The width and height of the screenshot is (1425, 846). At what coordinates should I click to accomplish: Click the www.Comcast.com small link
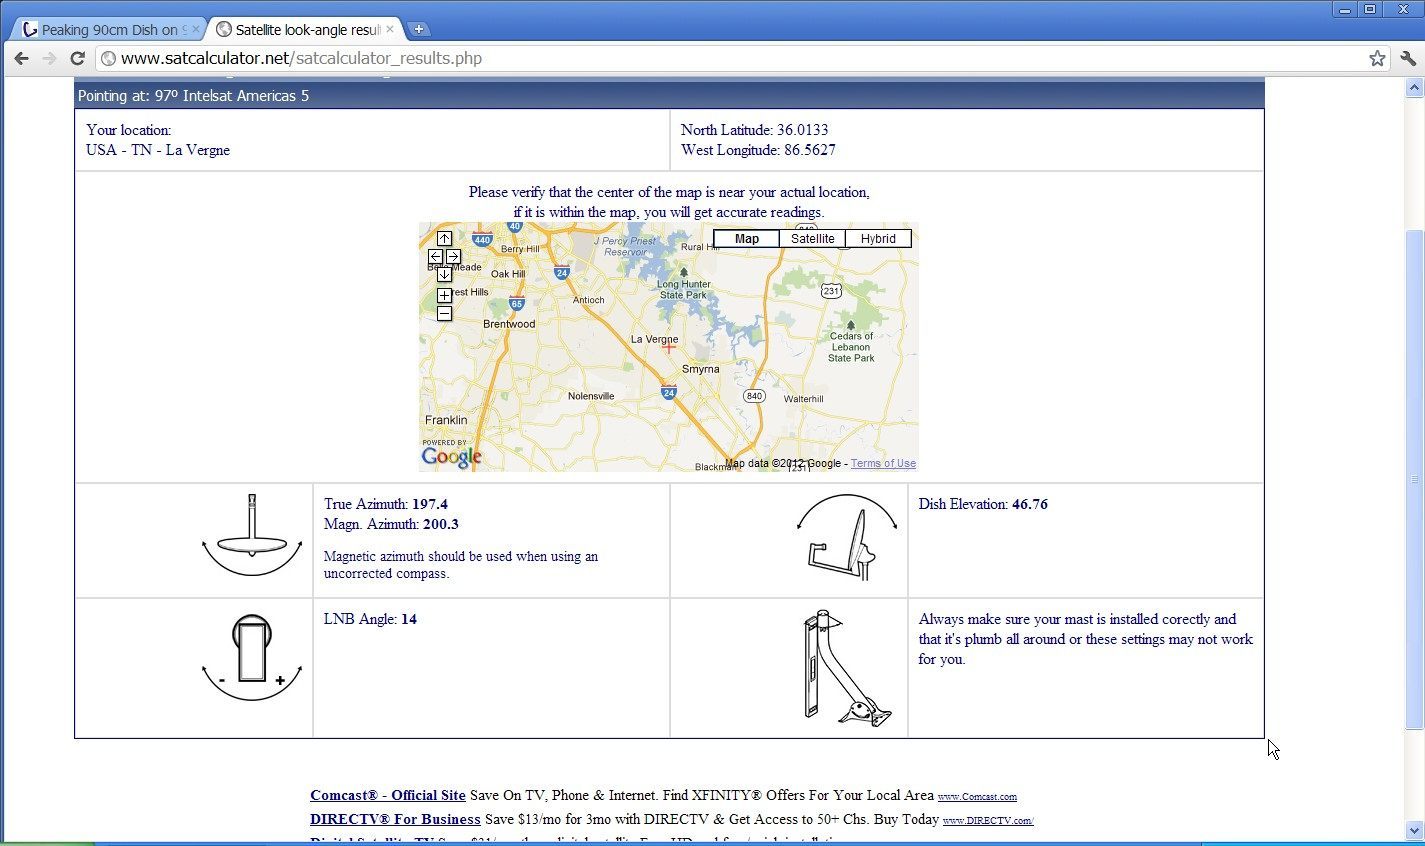pyautogui.click(x=977, y=797)
